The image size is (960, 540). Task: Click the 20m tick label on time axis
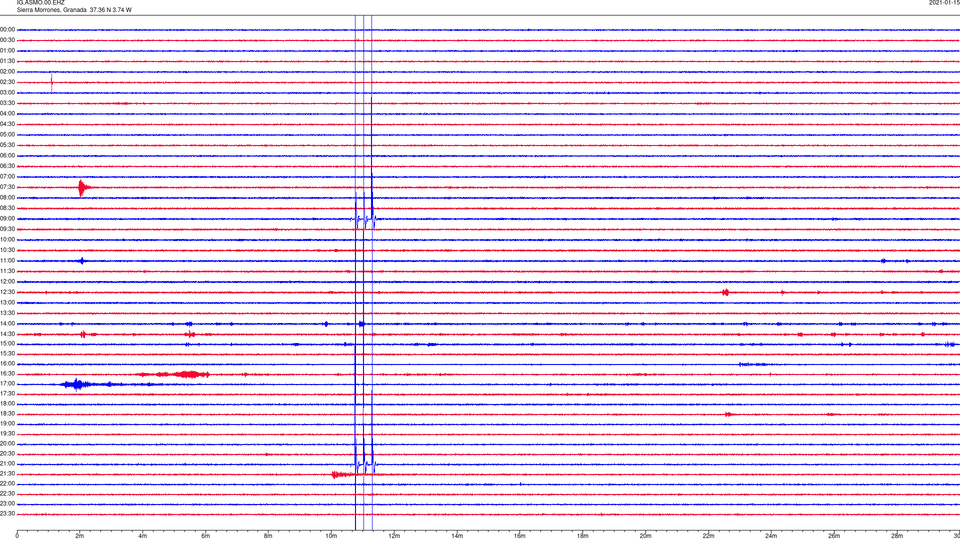pos(645,536)
